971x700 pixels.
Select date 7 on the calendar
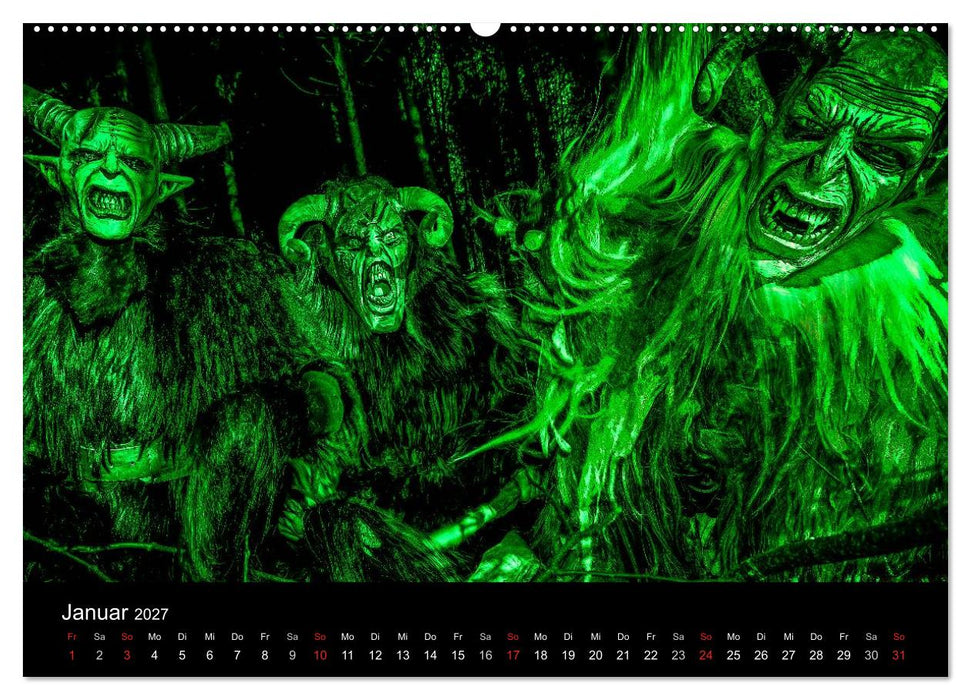click(x=237, y=655)
